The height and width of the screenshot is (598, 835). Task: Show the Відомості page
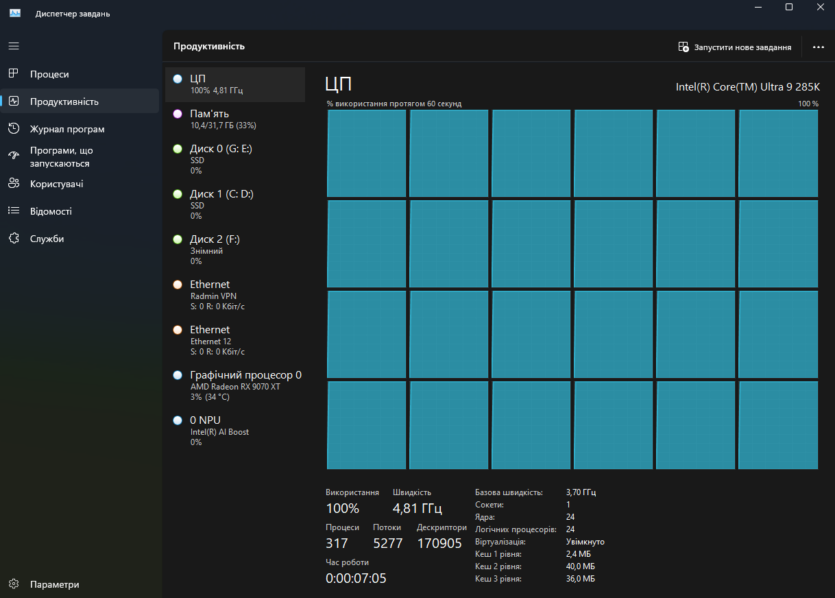(x=80, y=211)
